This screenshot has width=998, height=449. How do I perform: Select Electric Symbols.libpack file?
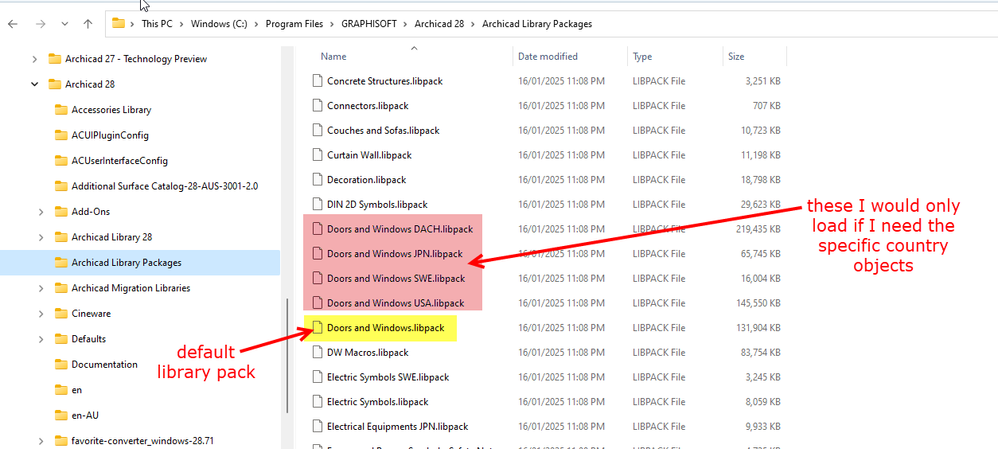click(x=377, y=402)
